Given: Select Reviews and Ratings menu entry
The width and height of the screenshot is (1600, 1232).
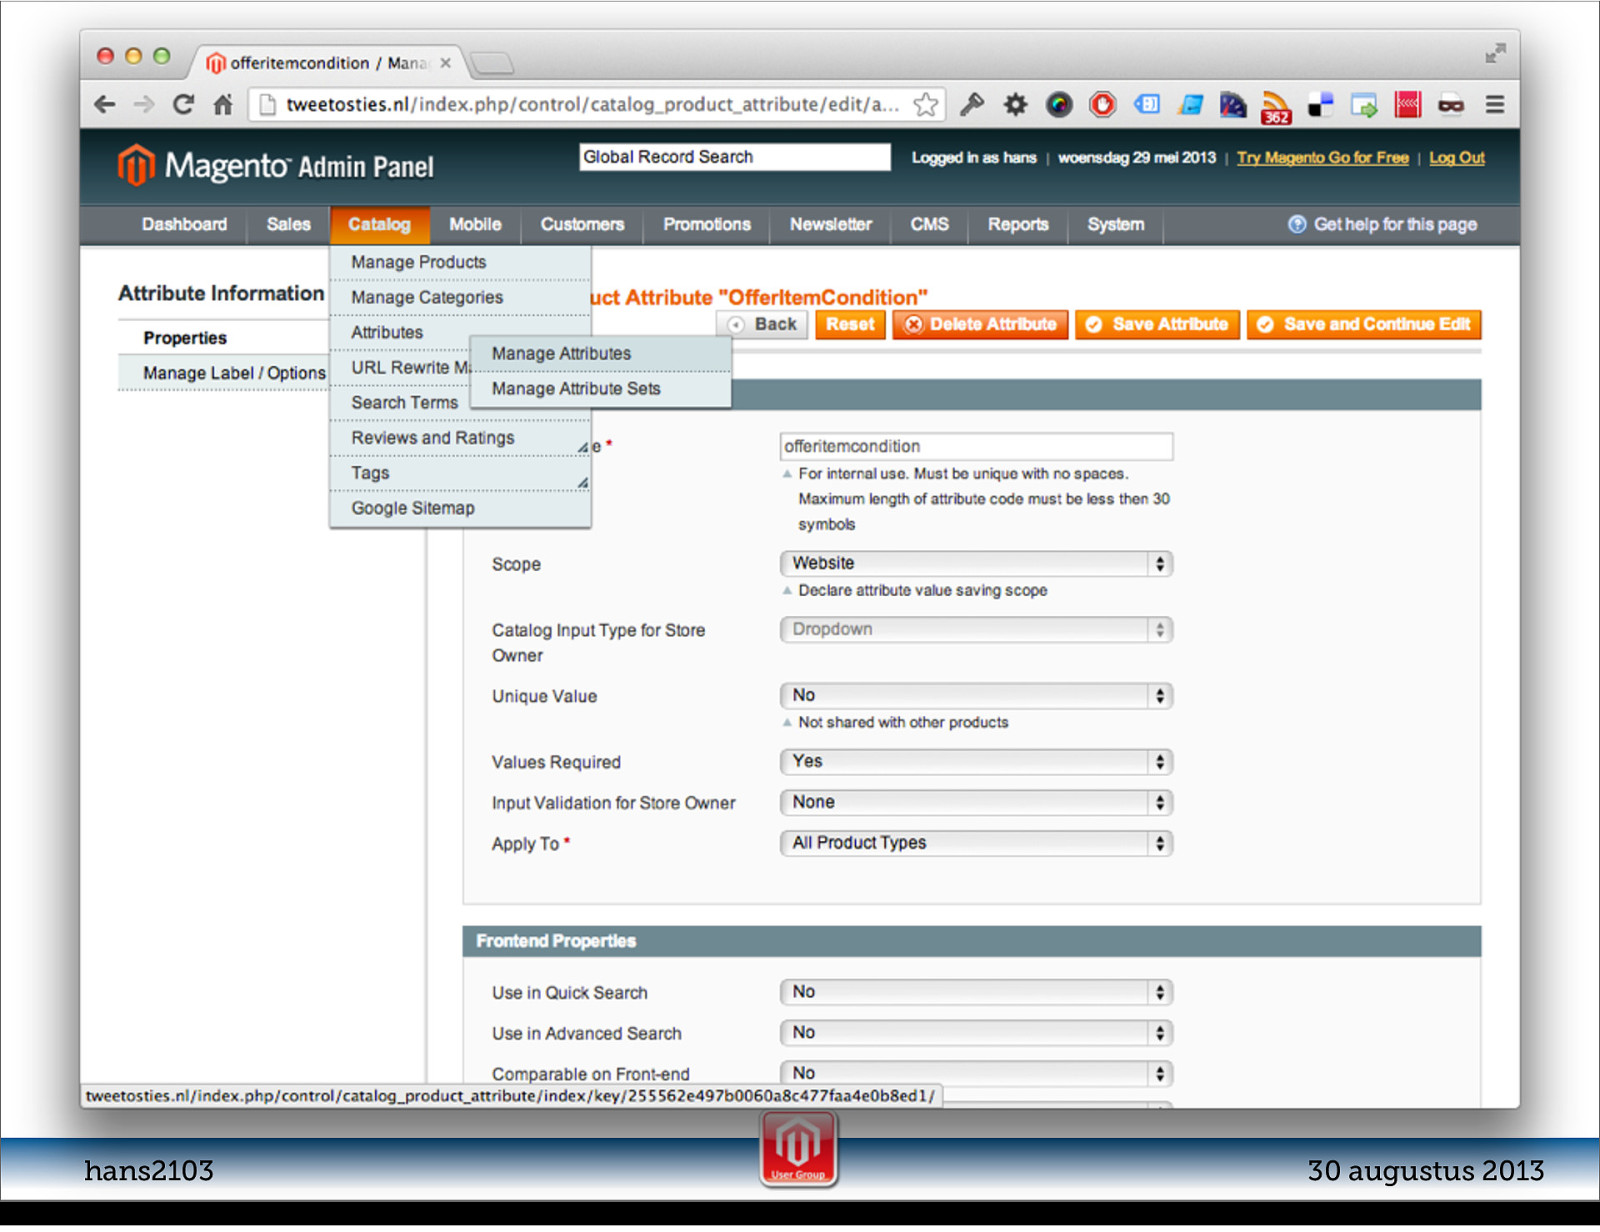Looking at the screenshot, I should pos(460,438).
